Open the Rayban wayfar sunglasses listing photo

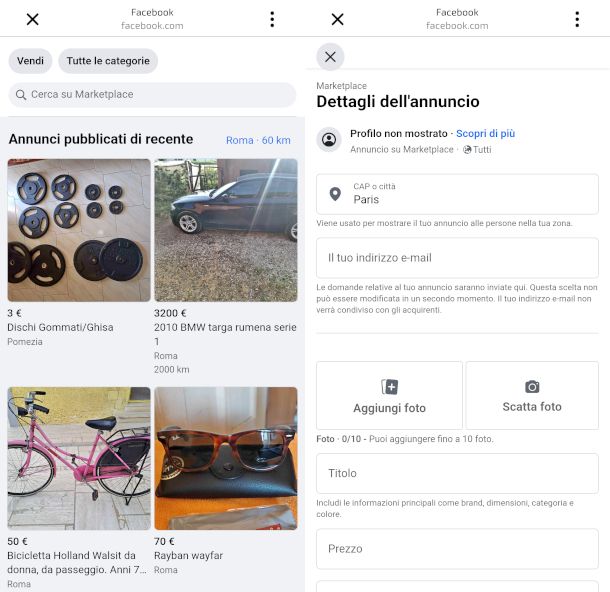[226, 458]
